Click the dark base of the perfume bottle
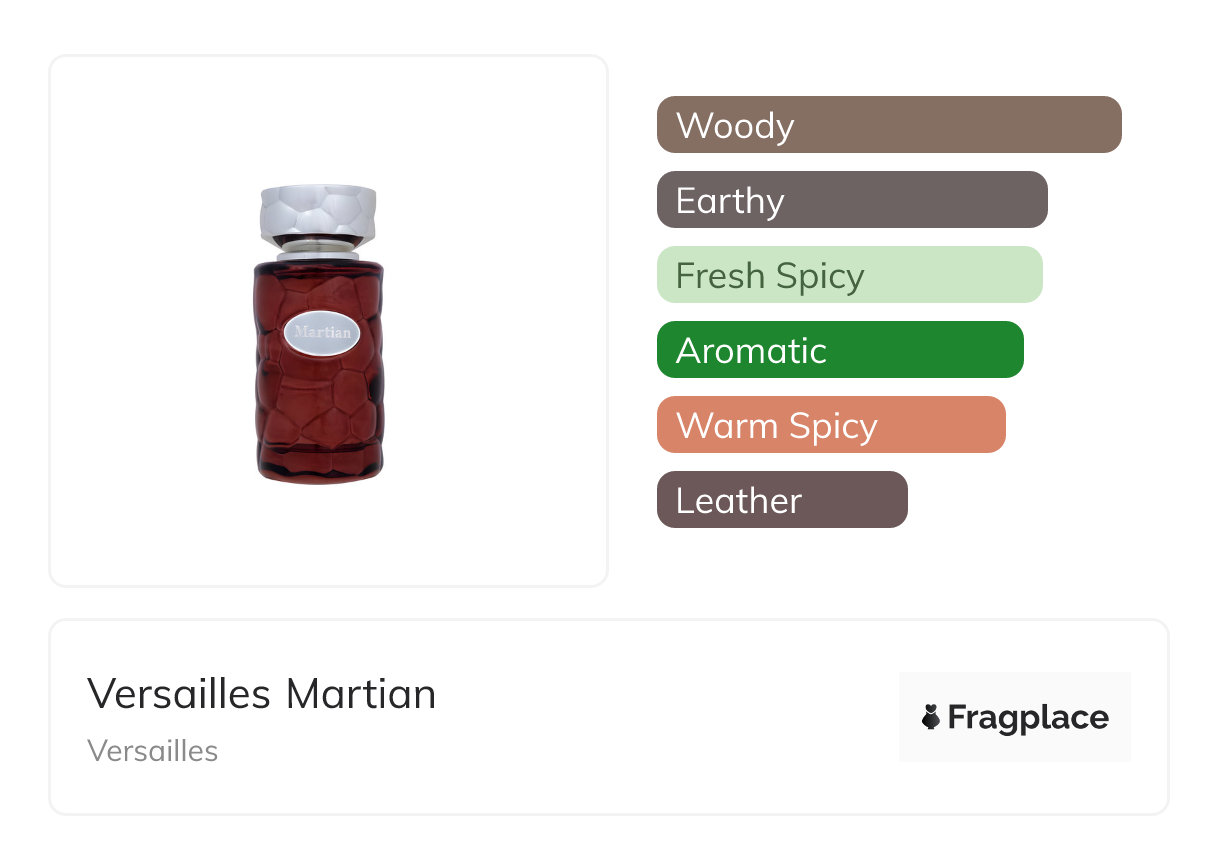Screen dimensions: 1218x864 pyautogui.click(x=318, y=466)
